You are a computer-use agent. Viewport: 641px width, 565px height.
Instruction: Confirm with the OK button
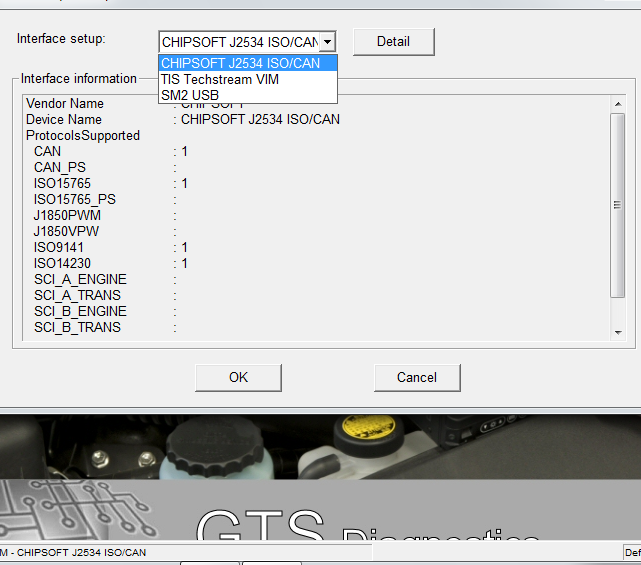pyautogui.click(x=238, y=377)
